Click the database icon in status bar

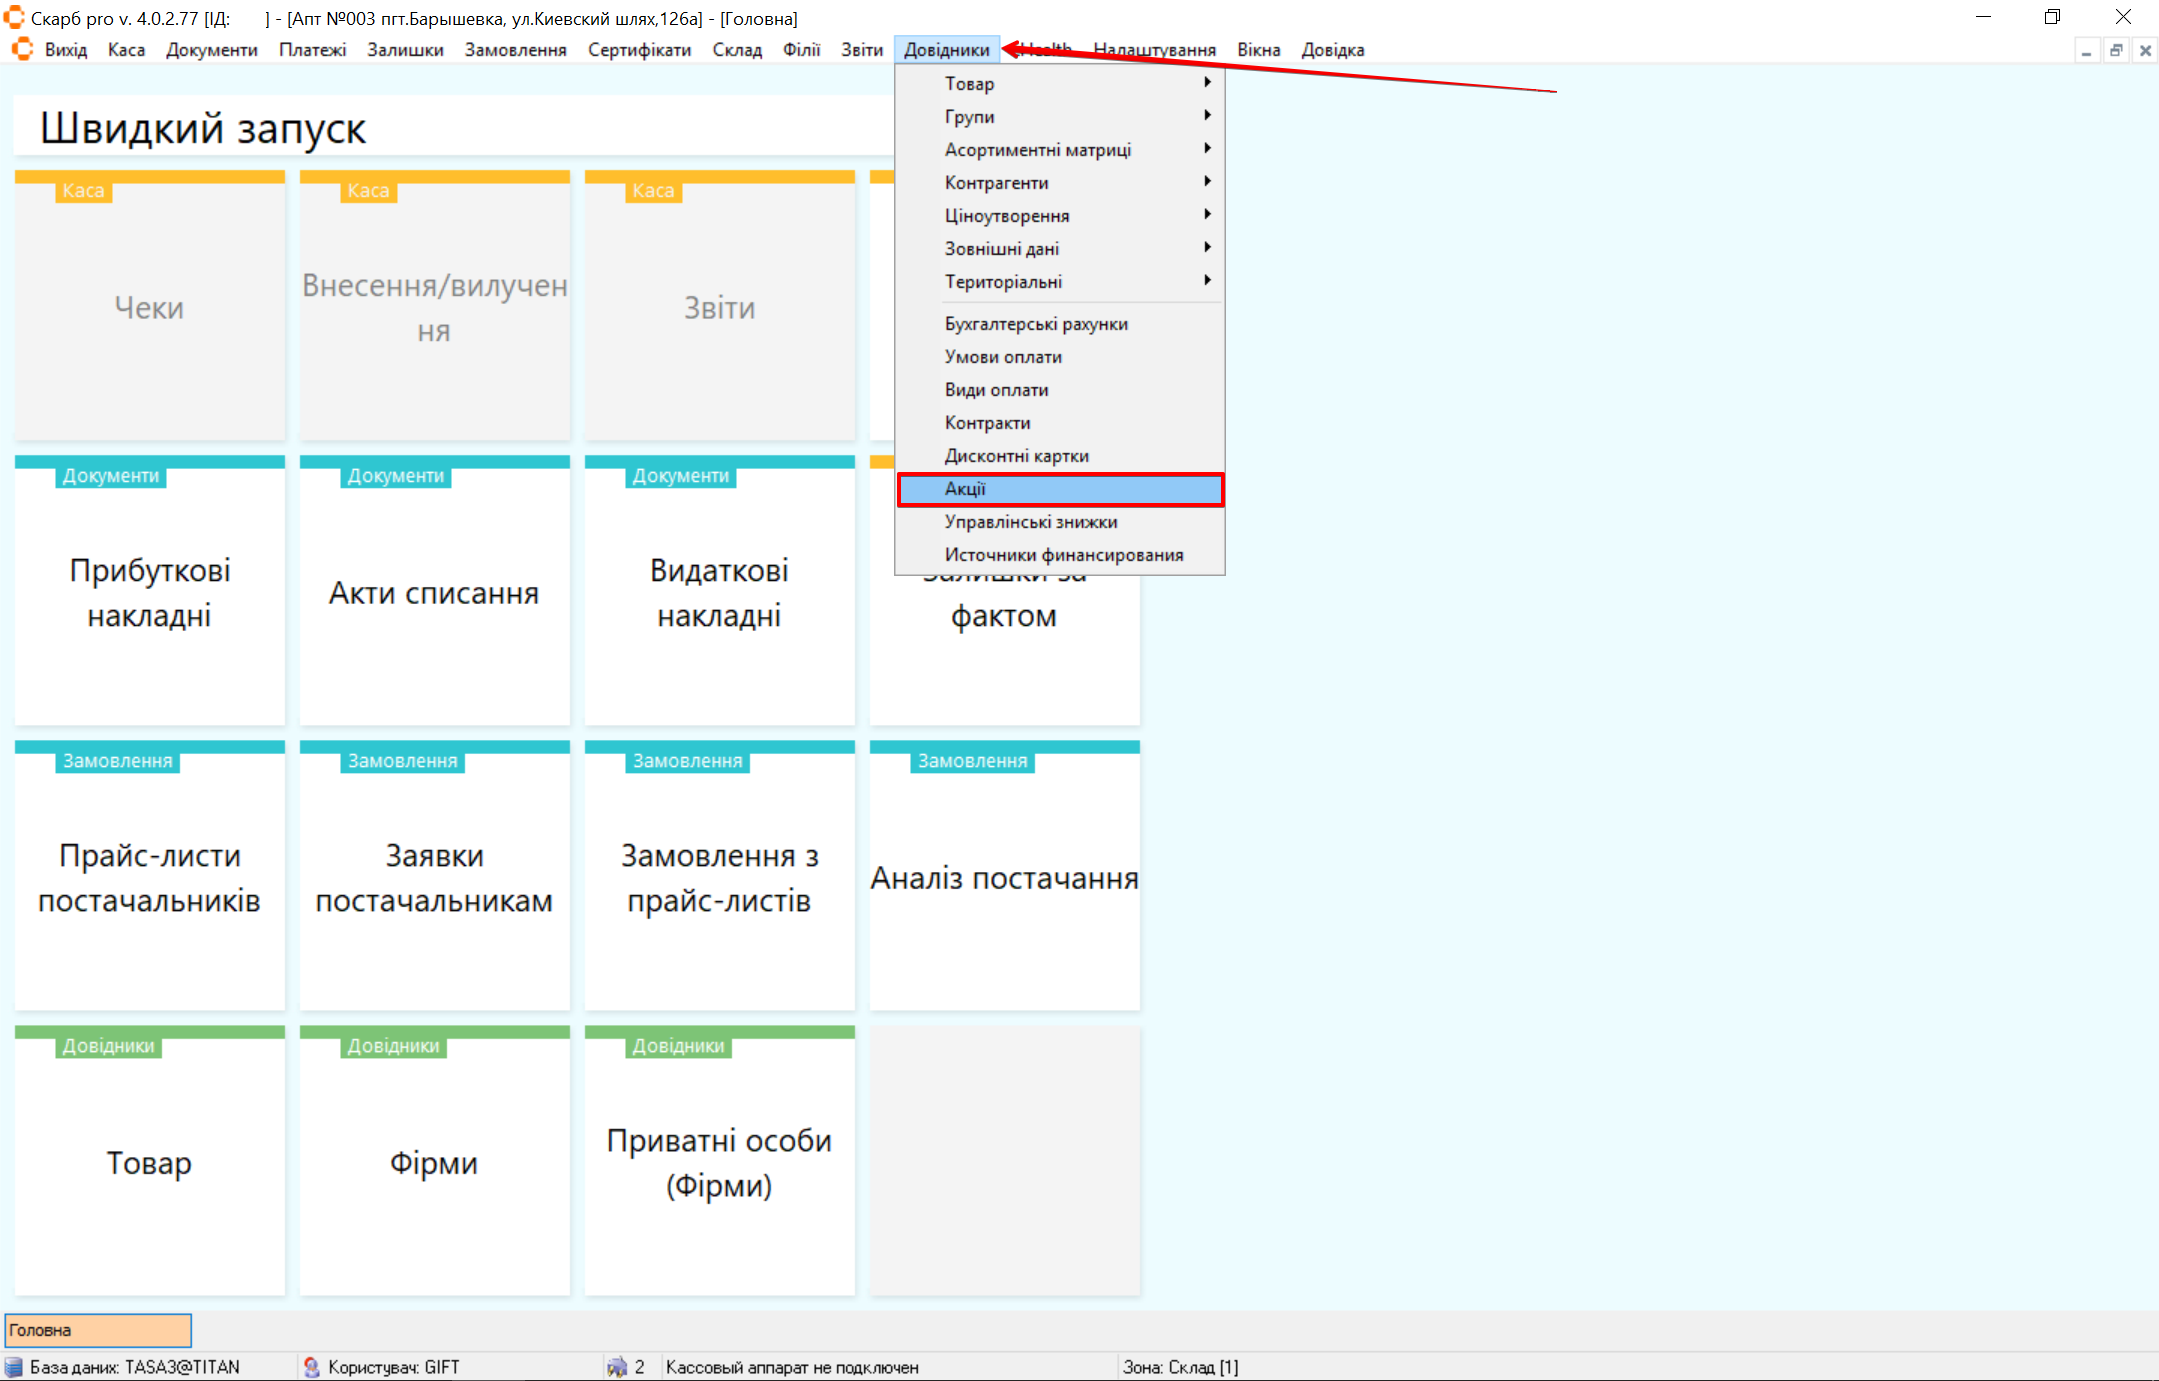(14, 1367)
